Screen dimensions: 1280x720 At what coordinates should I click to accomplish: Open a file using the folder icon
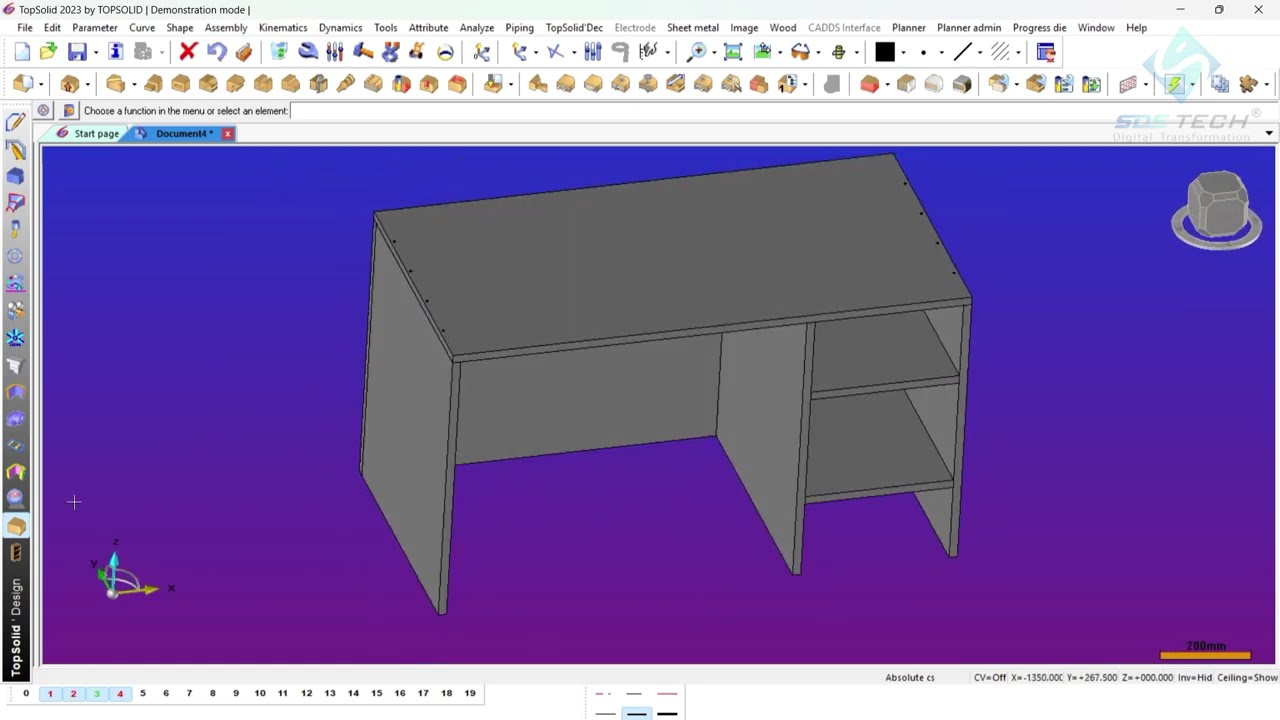(x=48, y=52)
